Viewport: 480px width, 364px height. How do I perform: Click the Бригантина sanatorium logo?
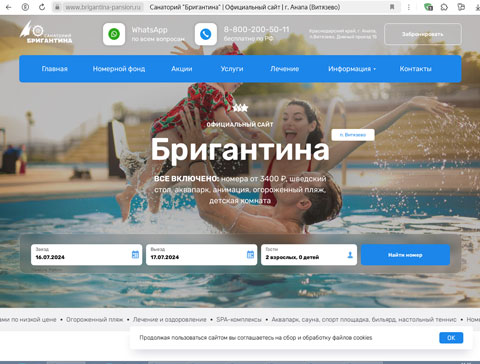tap(45, 32)
